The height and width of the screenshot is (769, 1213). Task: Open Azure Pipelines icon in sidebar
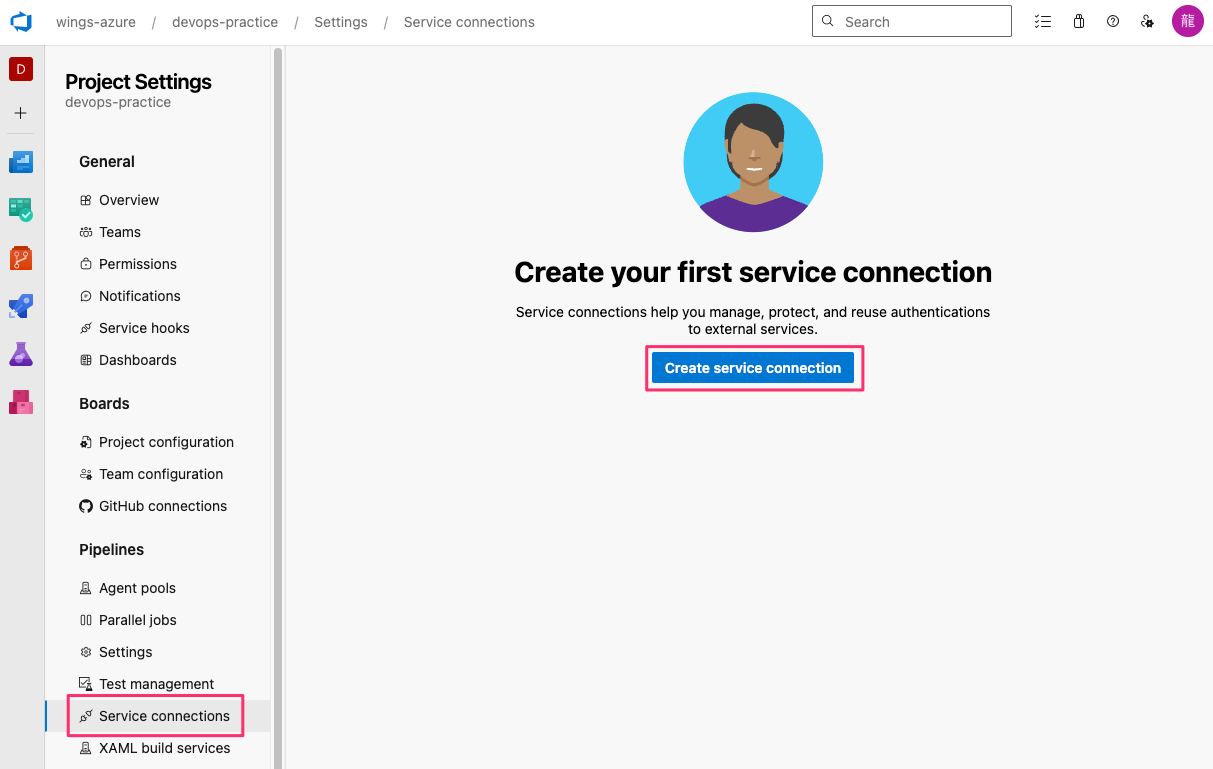21,306
